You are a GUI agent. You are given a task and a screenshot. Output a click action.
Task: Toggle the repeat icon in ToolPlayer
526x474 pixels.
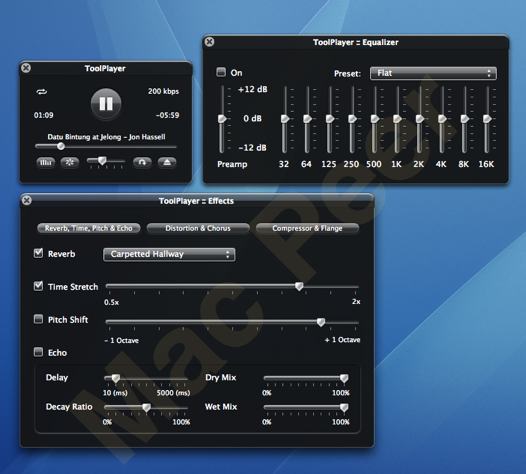click(x=42, y=92)
